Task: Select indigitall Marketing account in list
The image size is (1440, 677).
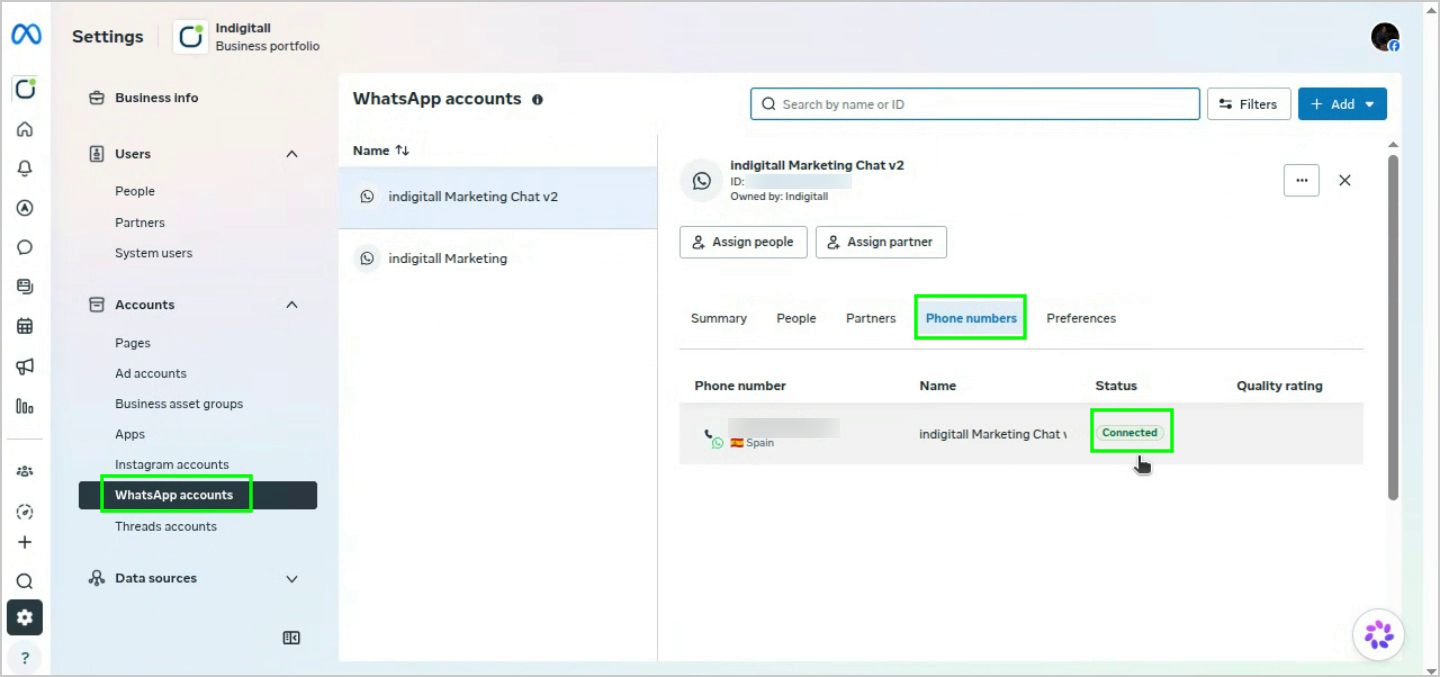Action: [498, 259]
